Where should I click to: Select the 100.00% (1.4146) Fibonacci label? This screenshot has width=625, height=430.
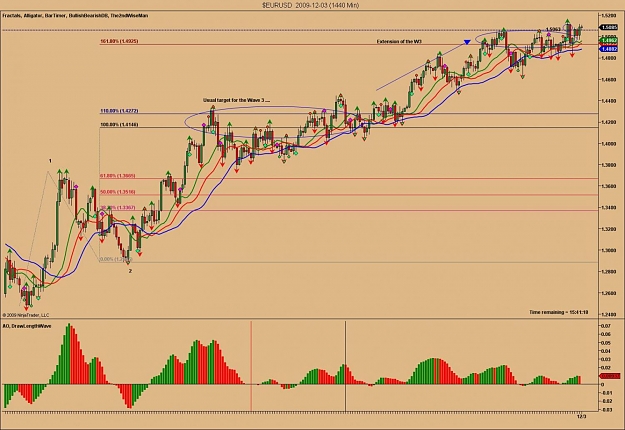(119, 125)
